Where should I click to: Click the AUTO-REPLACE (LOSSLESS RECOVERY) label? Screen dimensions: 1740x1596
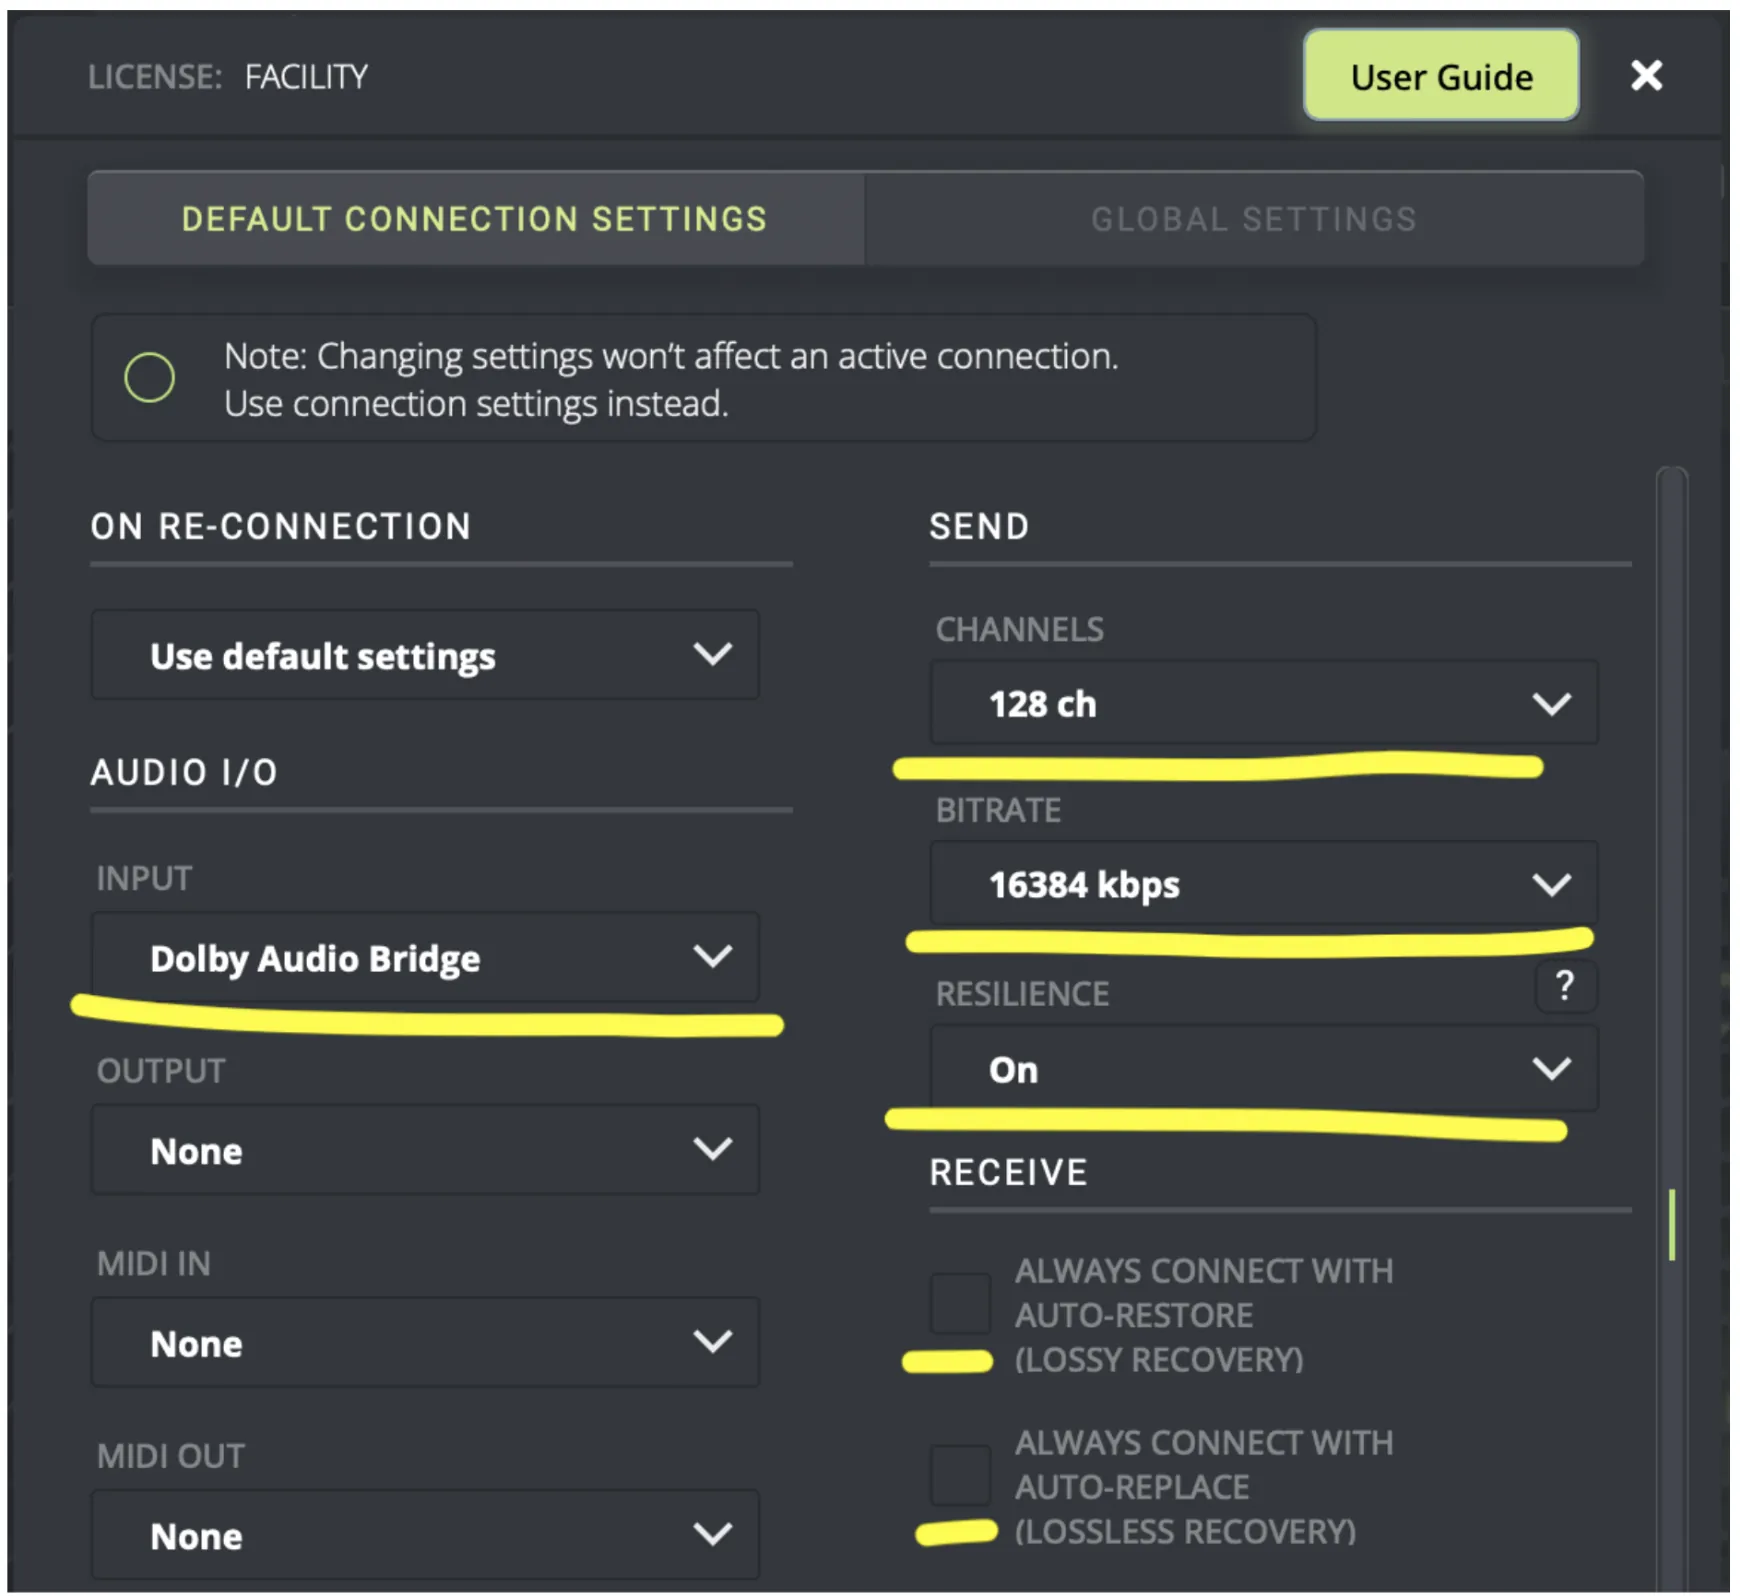[1204, 1487]
